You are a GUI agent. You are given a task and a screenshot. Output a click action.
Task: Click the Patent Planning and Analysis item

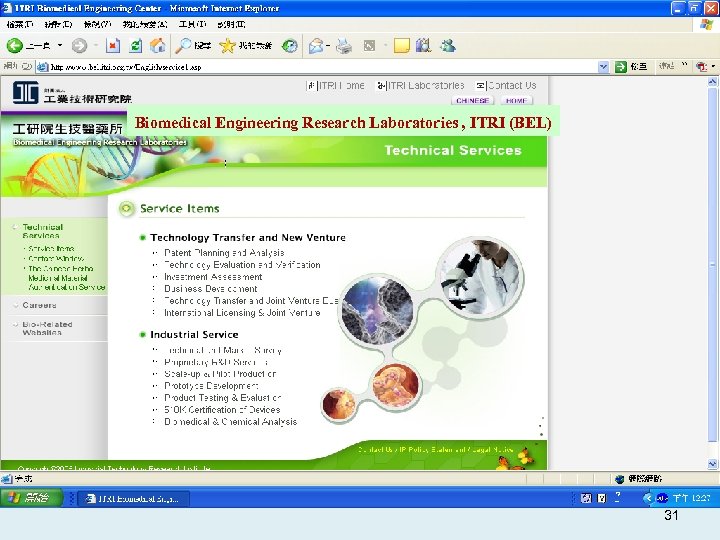coord(224,253)
